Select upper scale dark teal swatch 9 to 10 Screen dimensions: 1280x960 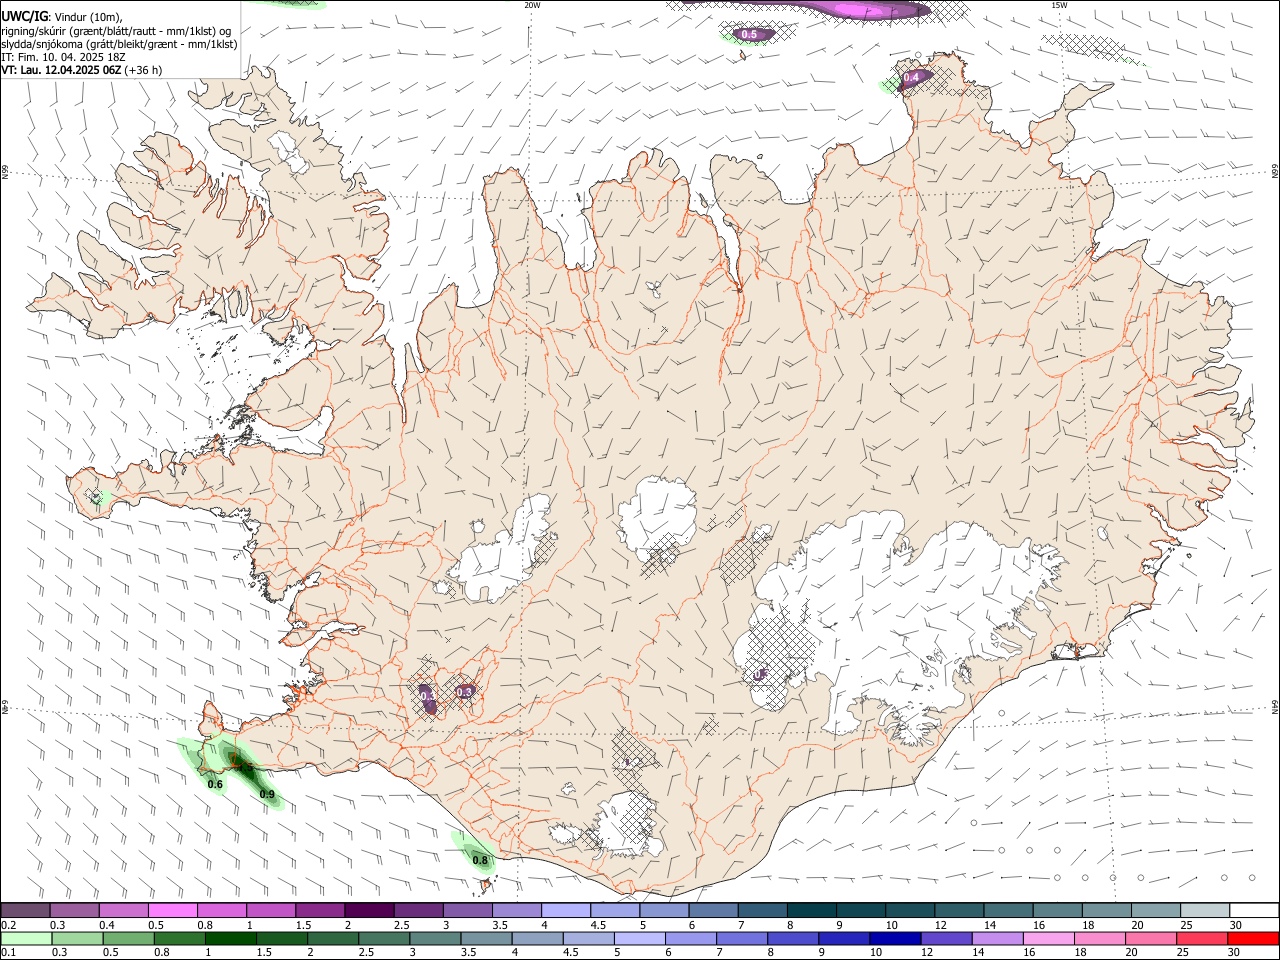point(860,910)
